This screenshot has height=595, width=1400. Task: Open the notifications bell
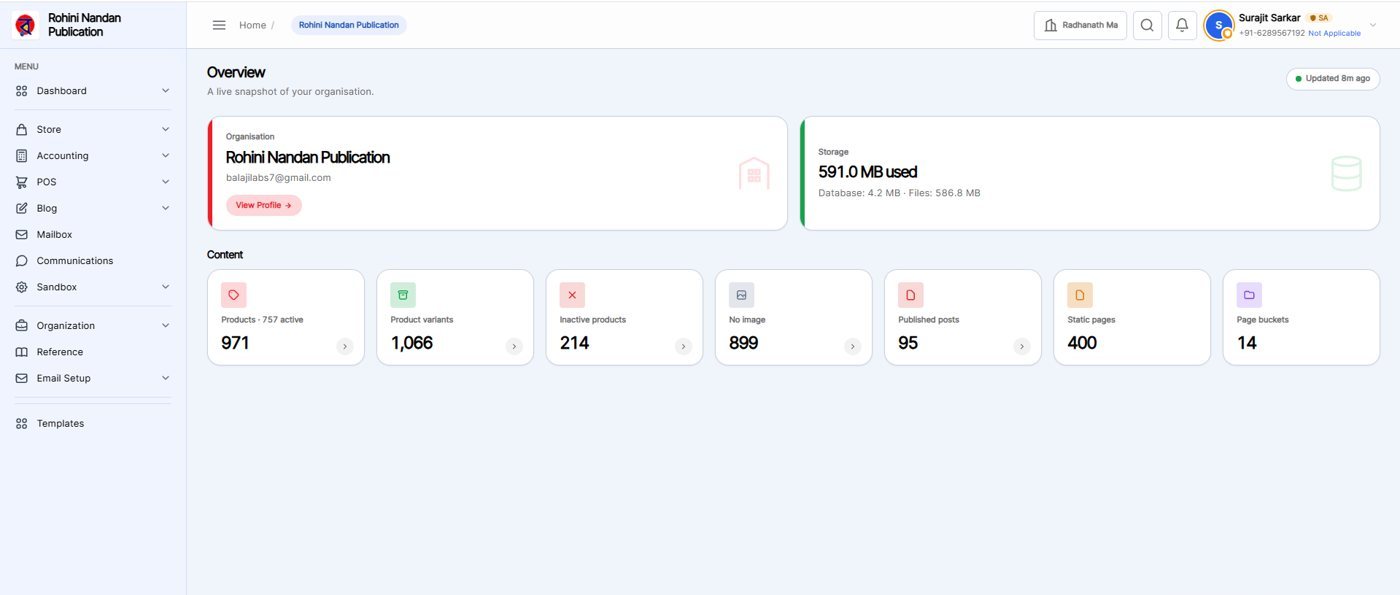(1182, 25)
